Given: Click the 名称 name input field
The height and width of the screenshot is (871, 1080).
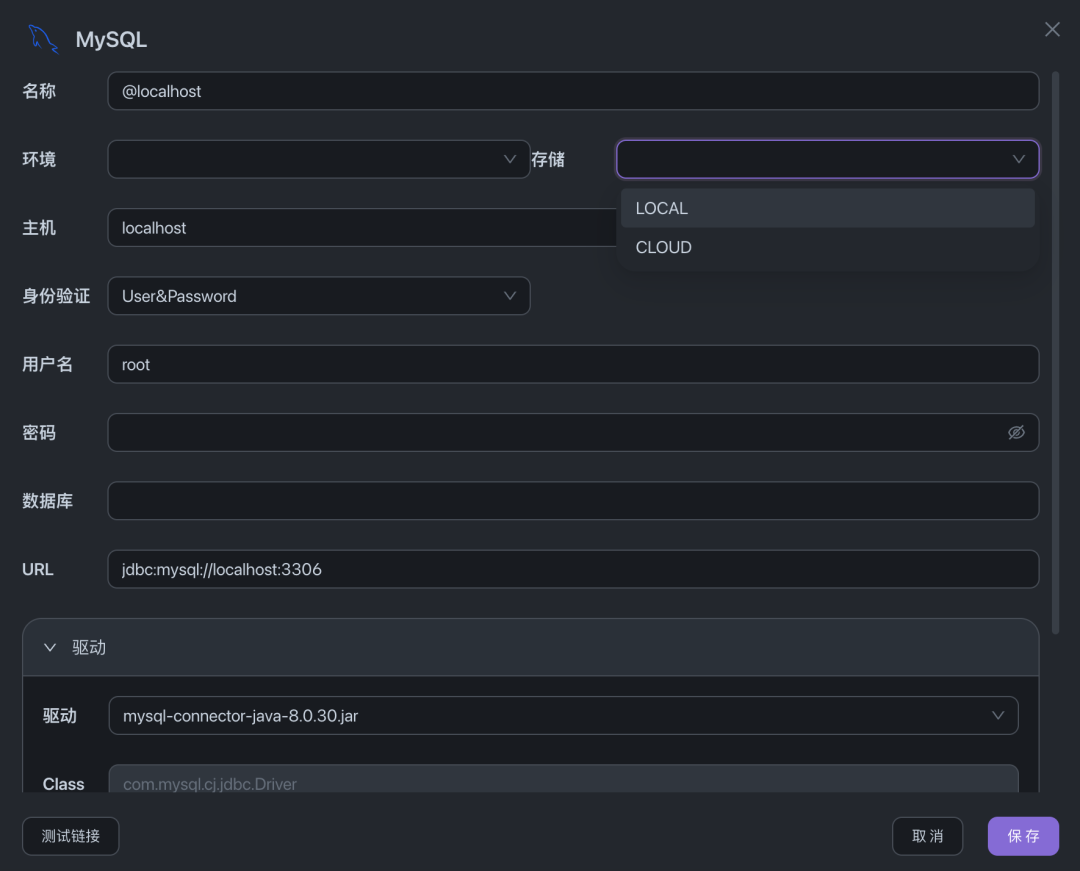Looking at the screenshot, I should pos(572,91).
